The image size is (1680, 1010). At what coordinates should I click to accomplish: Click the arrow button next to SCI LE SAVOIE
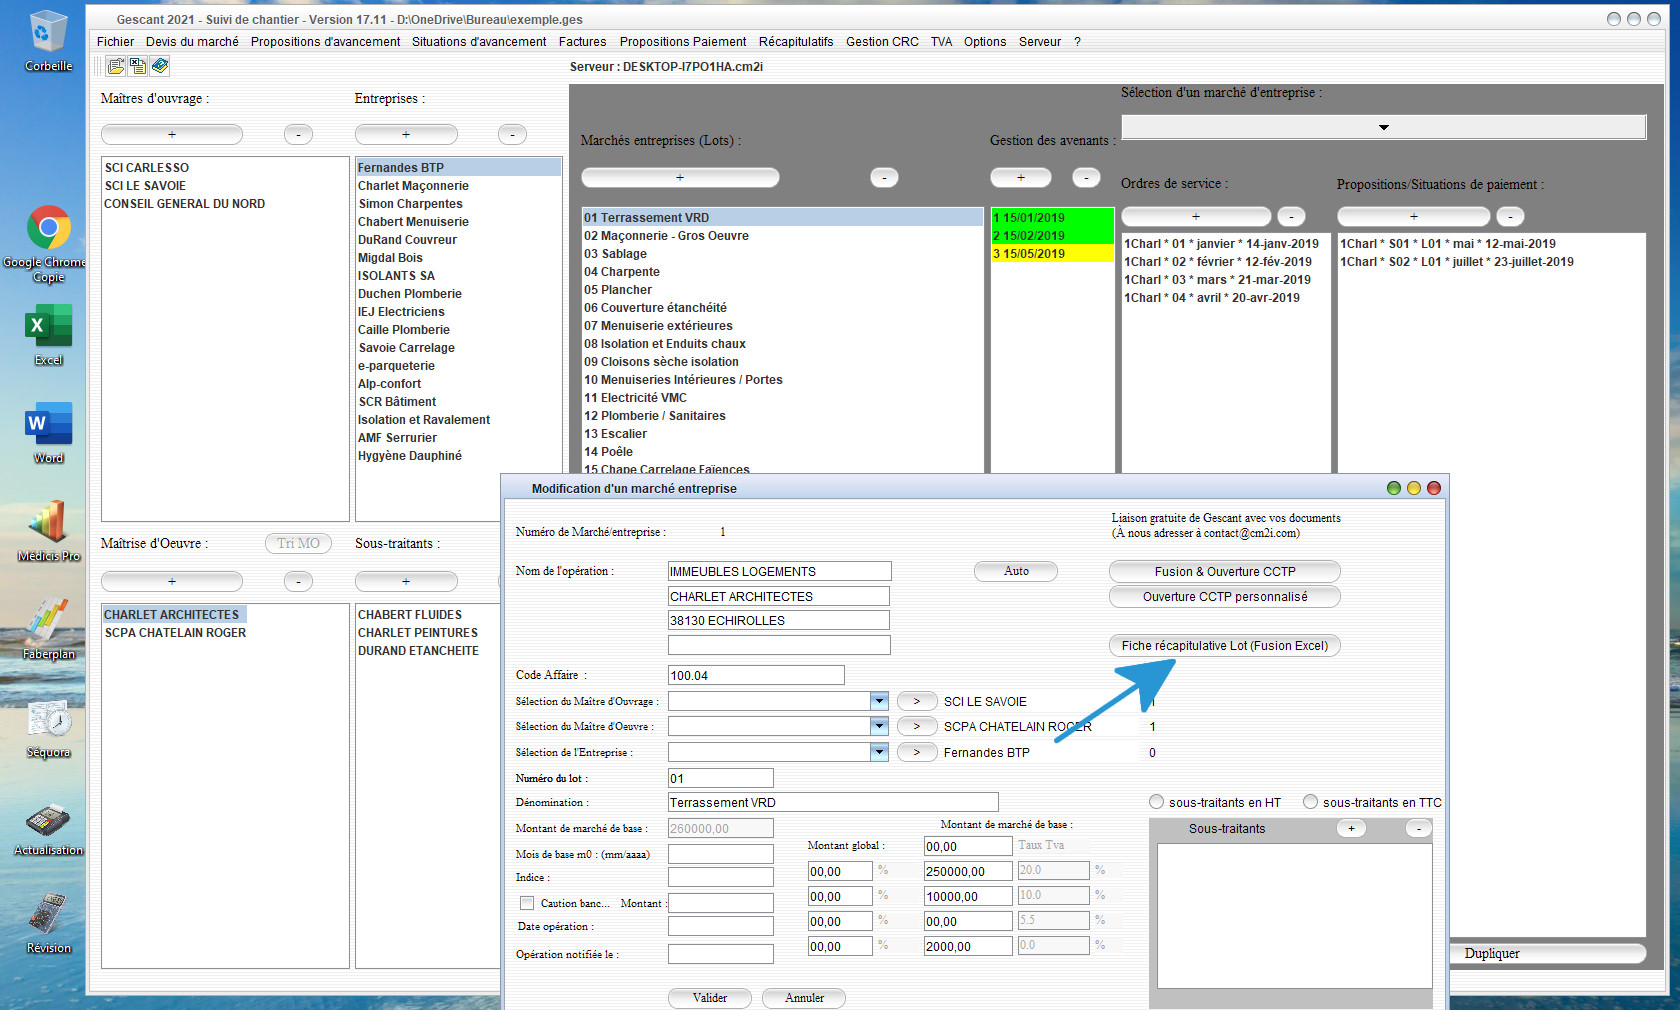click(x=917, y=701)
